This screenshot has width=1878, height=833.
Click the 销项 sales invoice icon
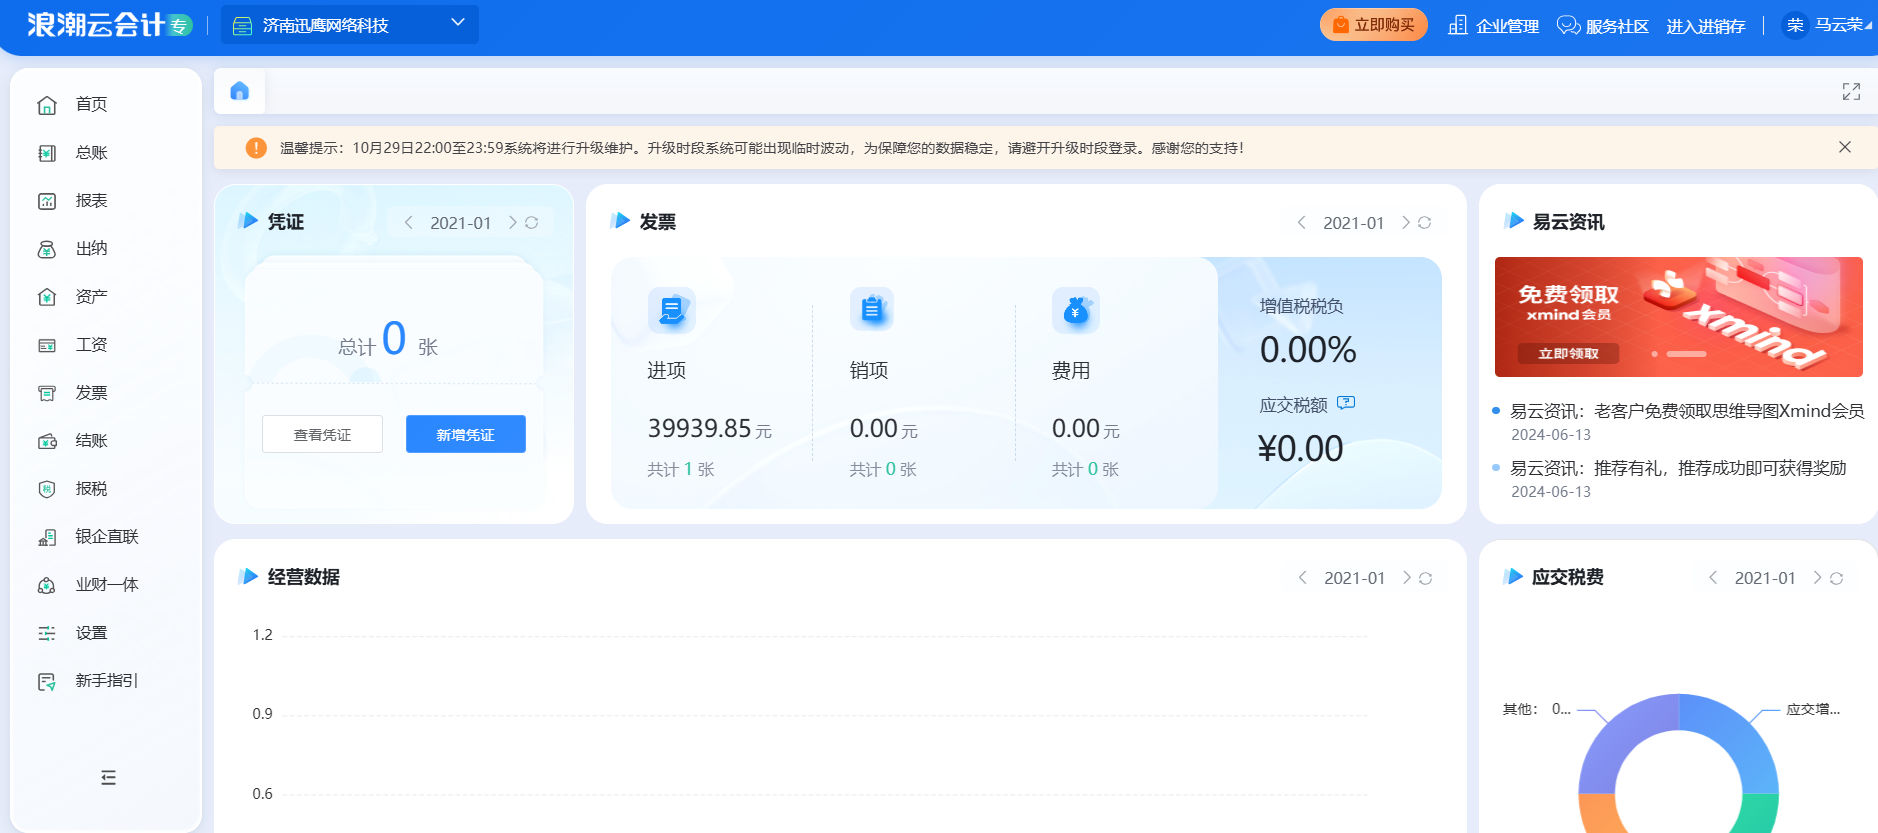872,310
